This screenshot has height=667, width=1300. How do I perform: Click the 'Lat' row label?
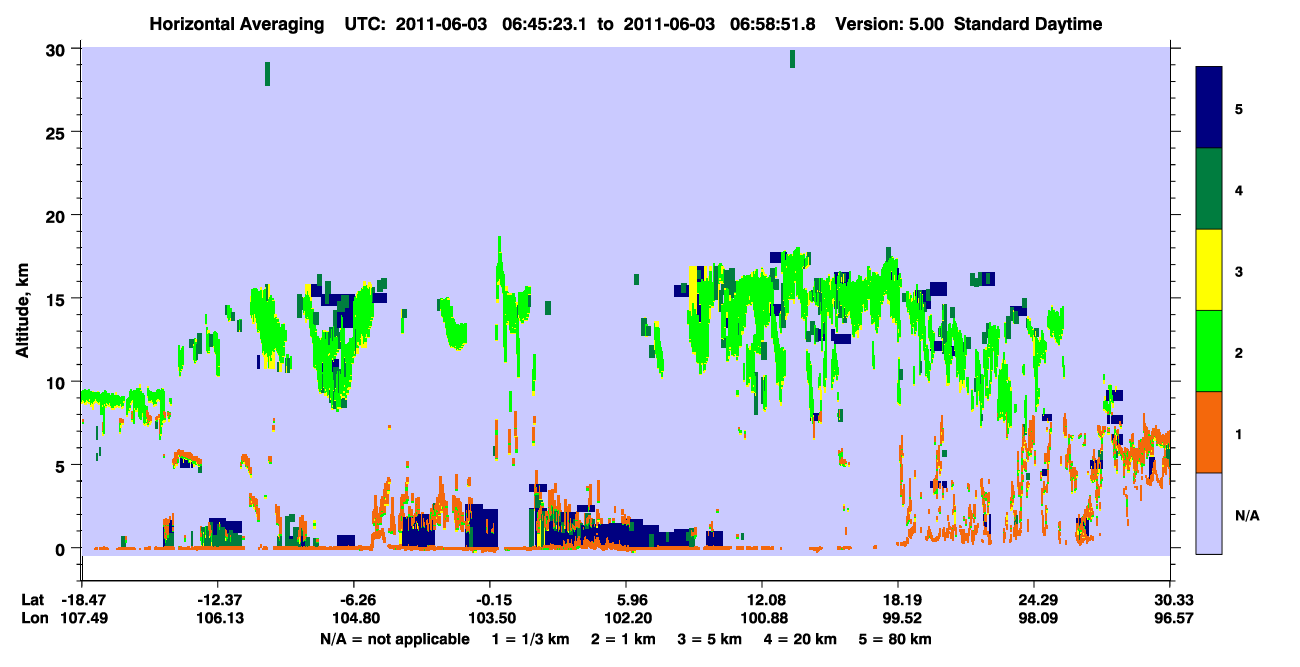coord(33,600)
